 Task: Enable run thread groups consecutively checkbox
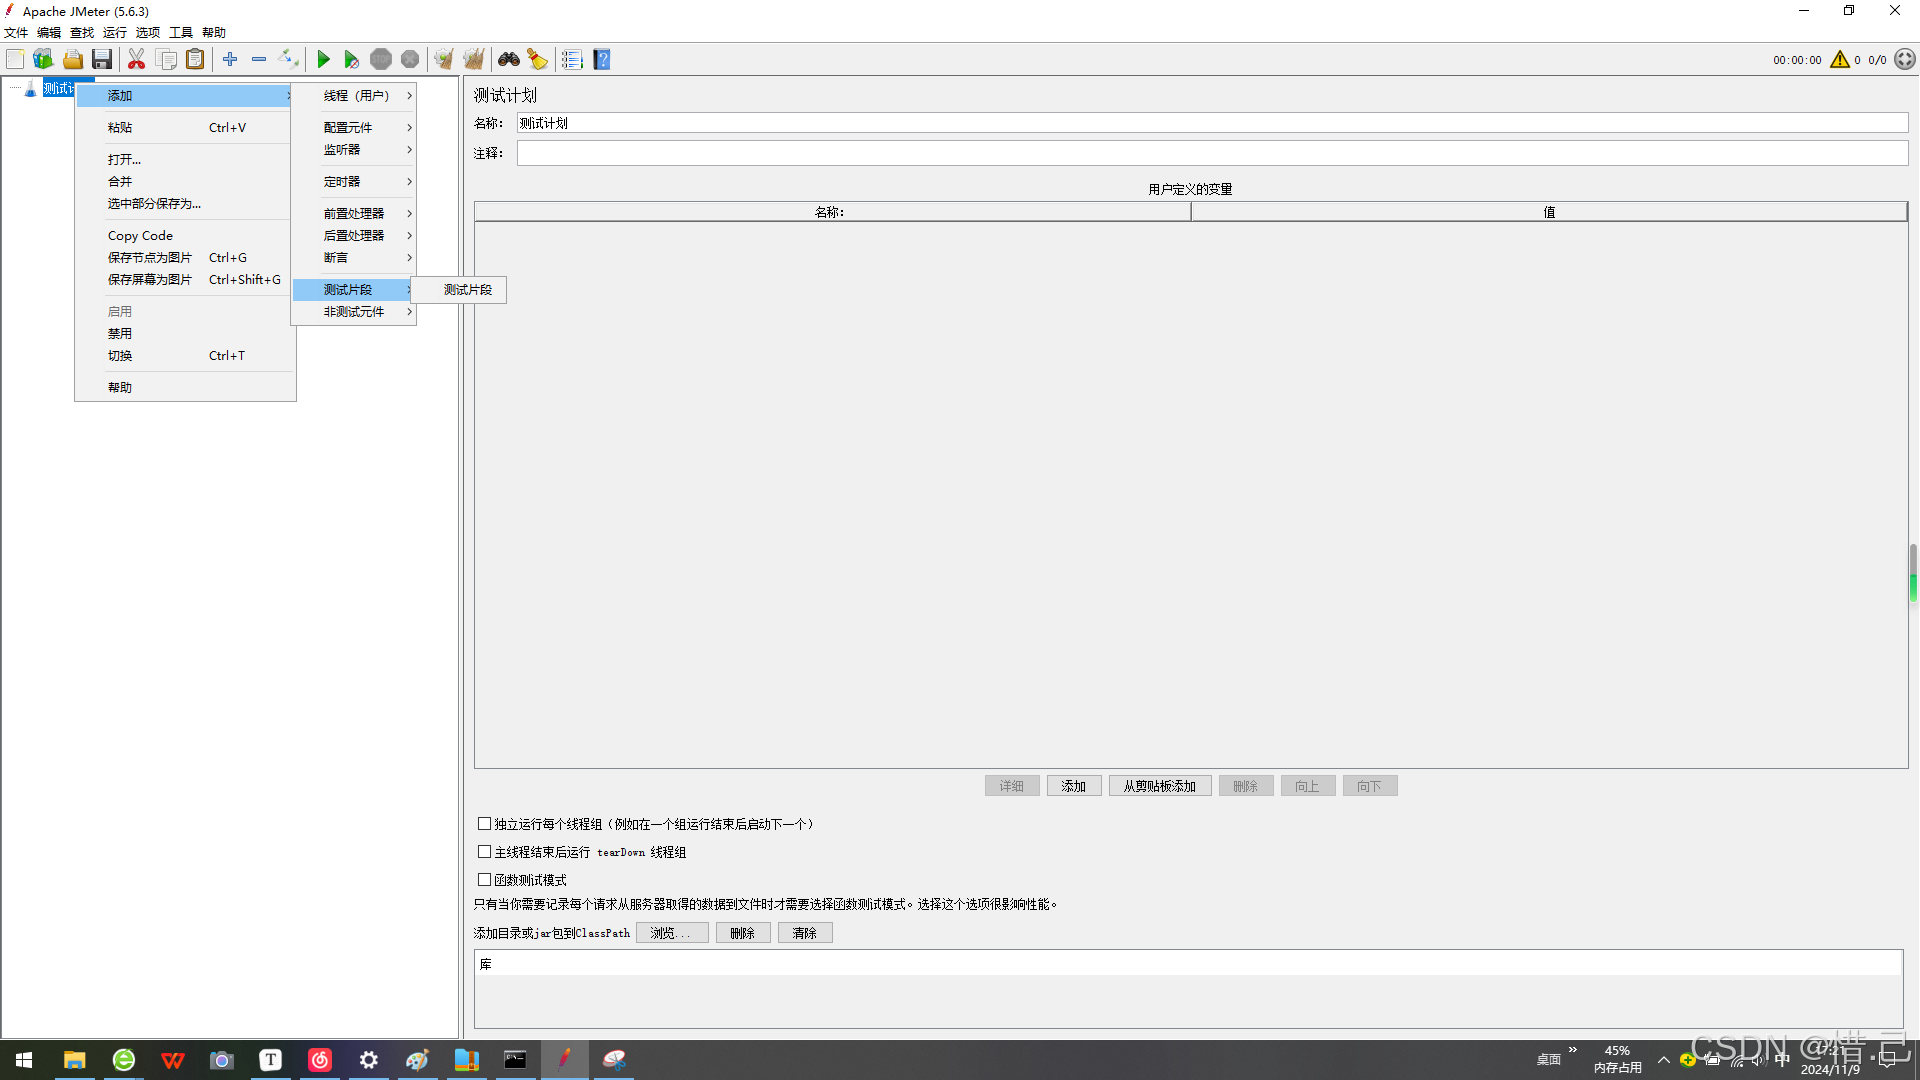pyautogui.click(x=485, y=824)
